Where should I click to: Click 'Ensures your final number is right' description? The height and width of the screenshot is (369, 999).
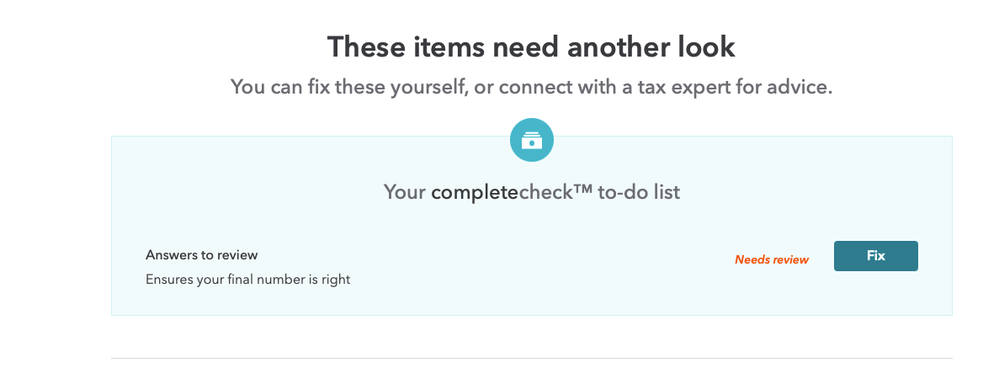pos(248,279)
